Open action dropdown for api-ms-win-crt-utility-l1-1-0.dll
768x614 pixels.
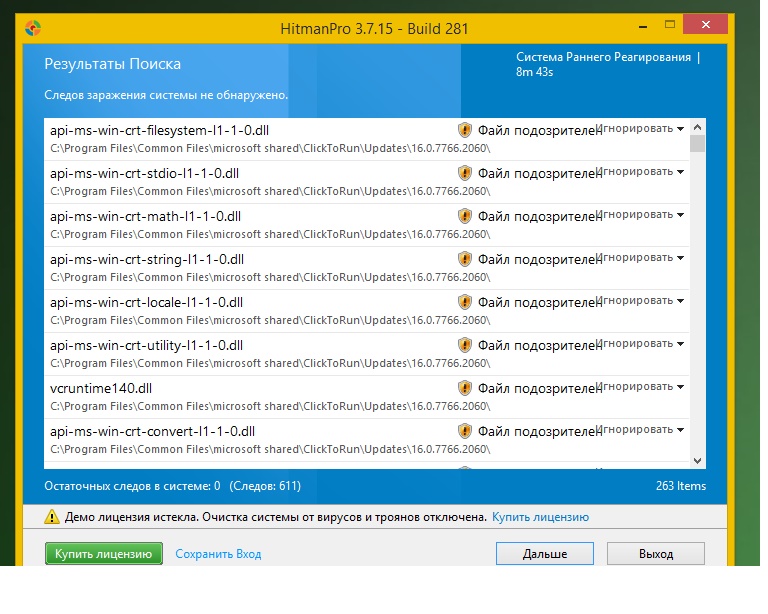coord(641,344)
